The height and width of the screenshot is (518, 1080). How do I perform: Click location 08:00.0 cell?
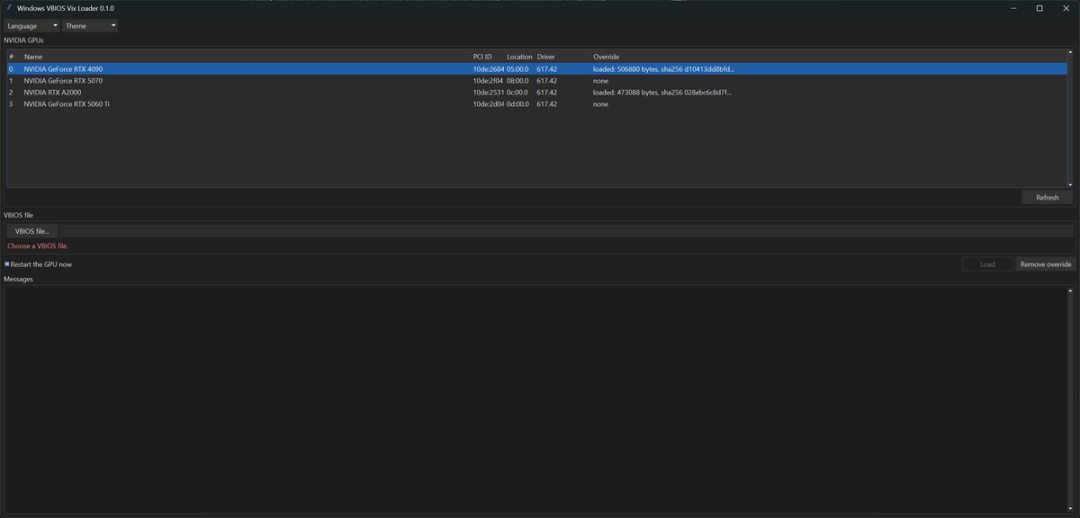(x=518, y=81)
